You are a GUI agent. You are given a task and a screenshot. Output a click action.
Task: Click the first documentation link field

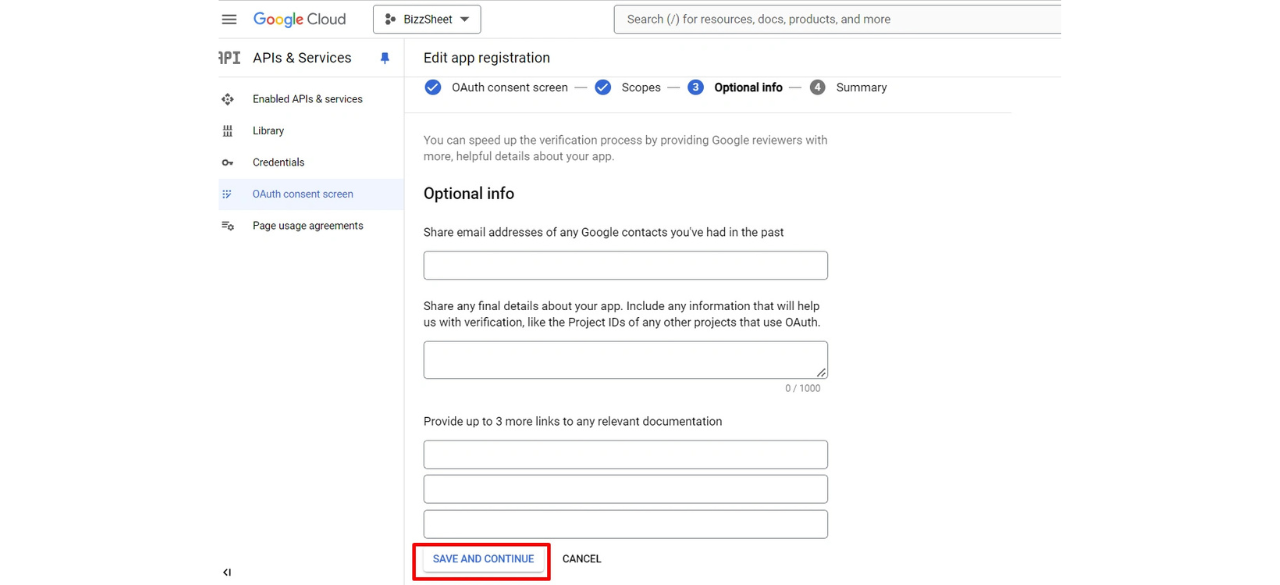point(625,454)
